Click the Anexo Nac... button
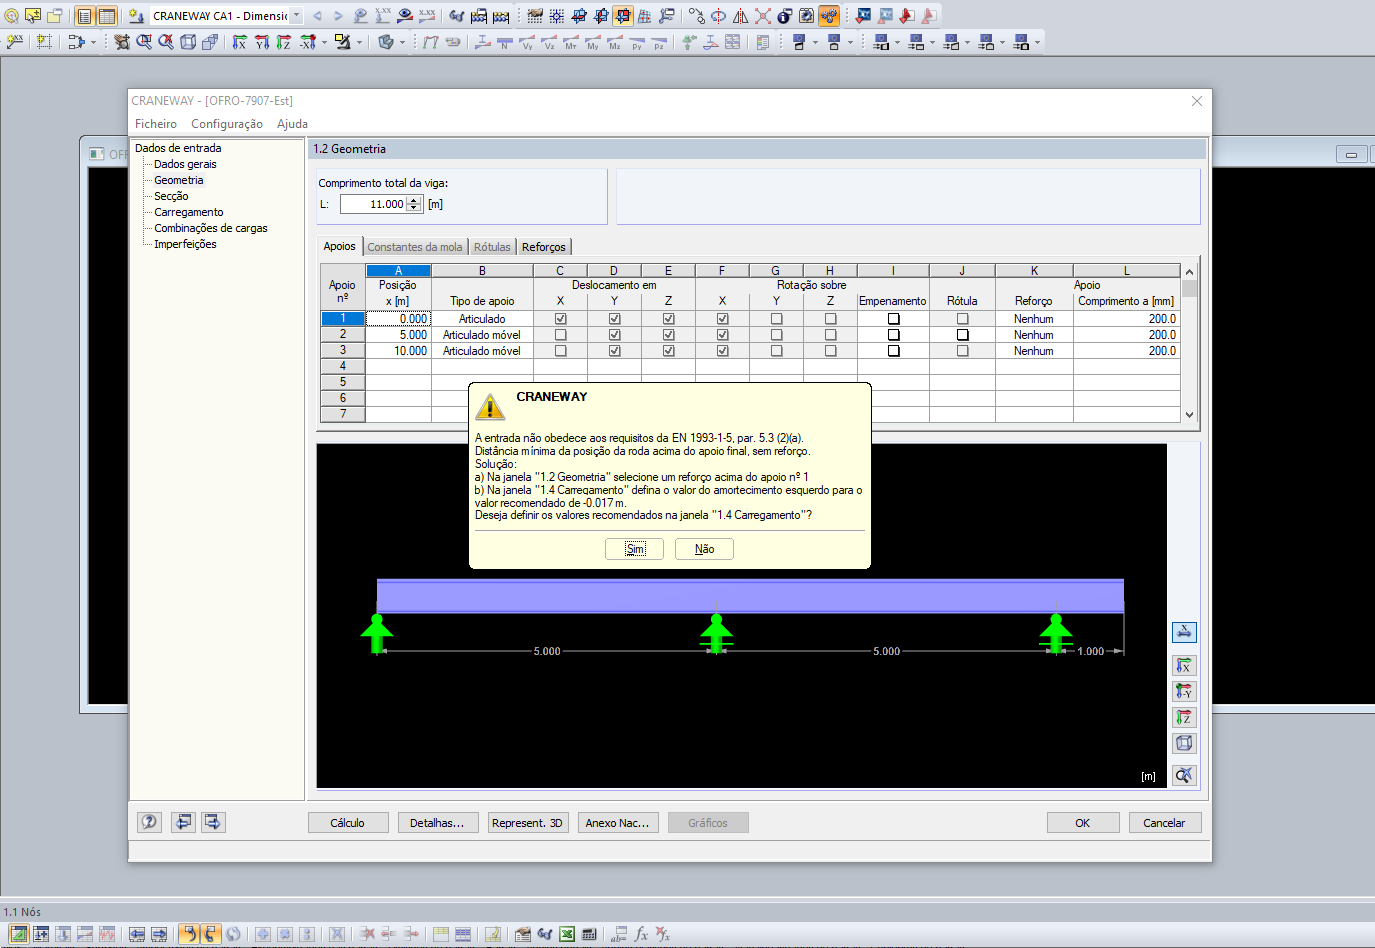The height and width of the screenshot is (948, 1375). [x=617, y=823]
